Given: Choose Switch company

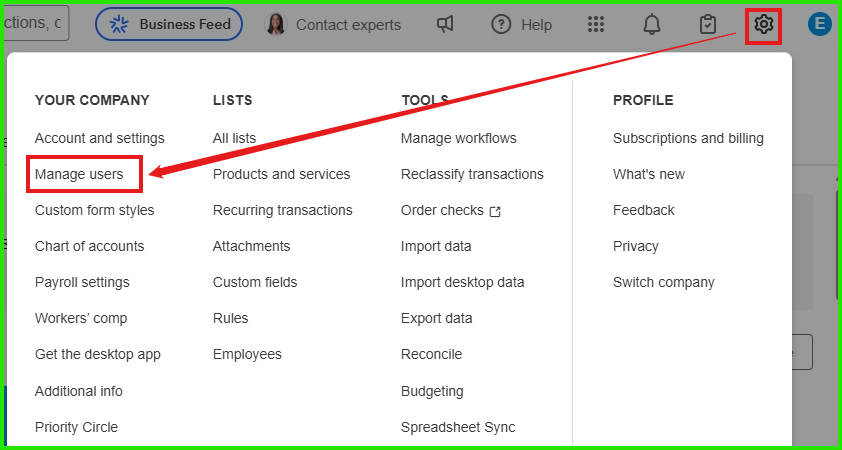Looking at the screenshot, I should (664, 282).
